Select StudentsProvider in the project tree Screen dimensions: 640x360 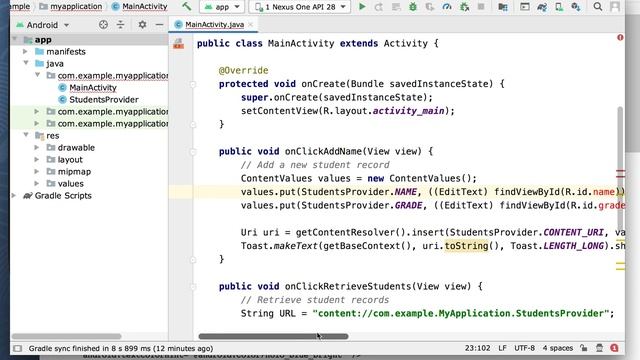pos(104,99)
